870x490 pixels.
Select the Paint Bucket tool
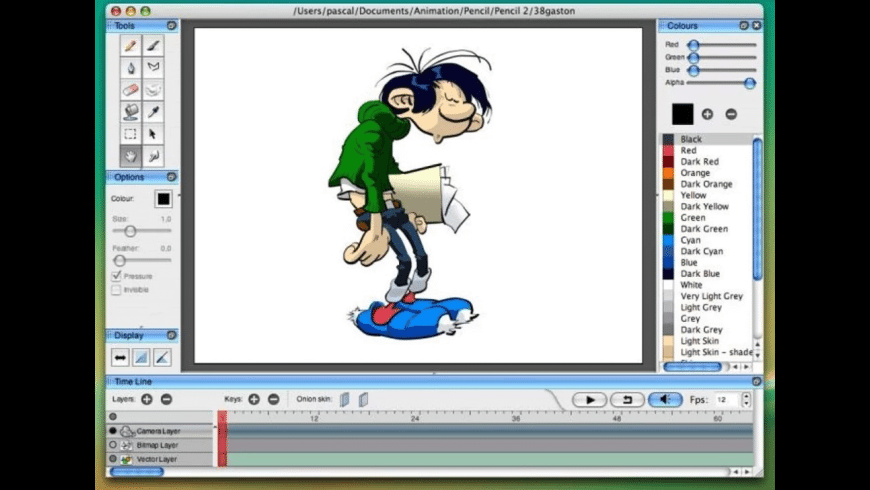[x=130, y=112]
